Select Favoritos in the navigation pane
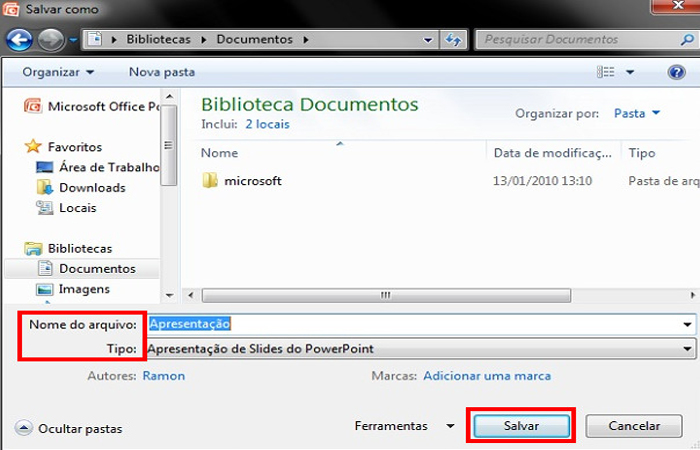This screenshot has height=450, width=700. tap(63, 146)
